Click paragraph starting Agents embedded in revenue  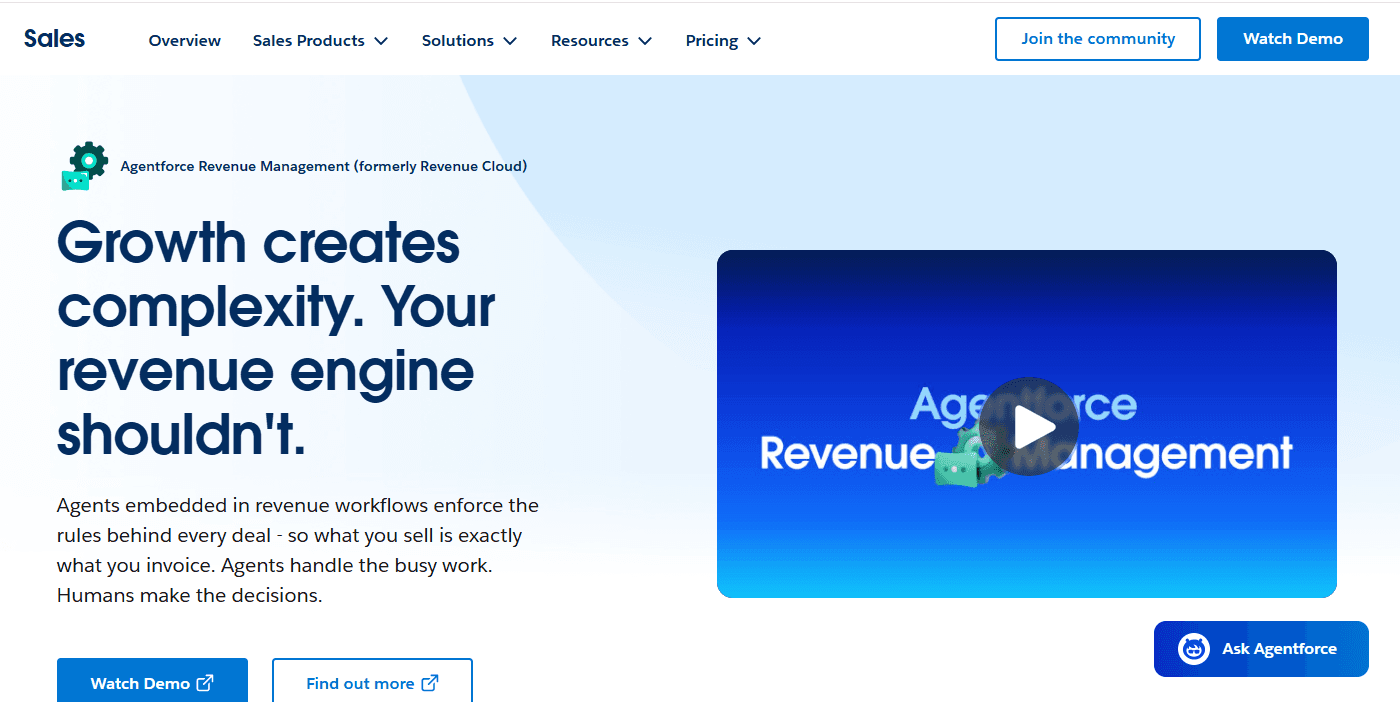tap(298, 550)
